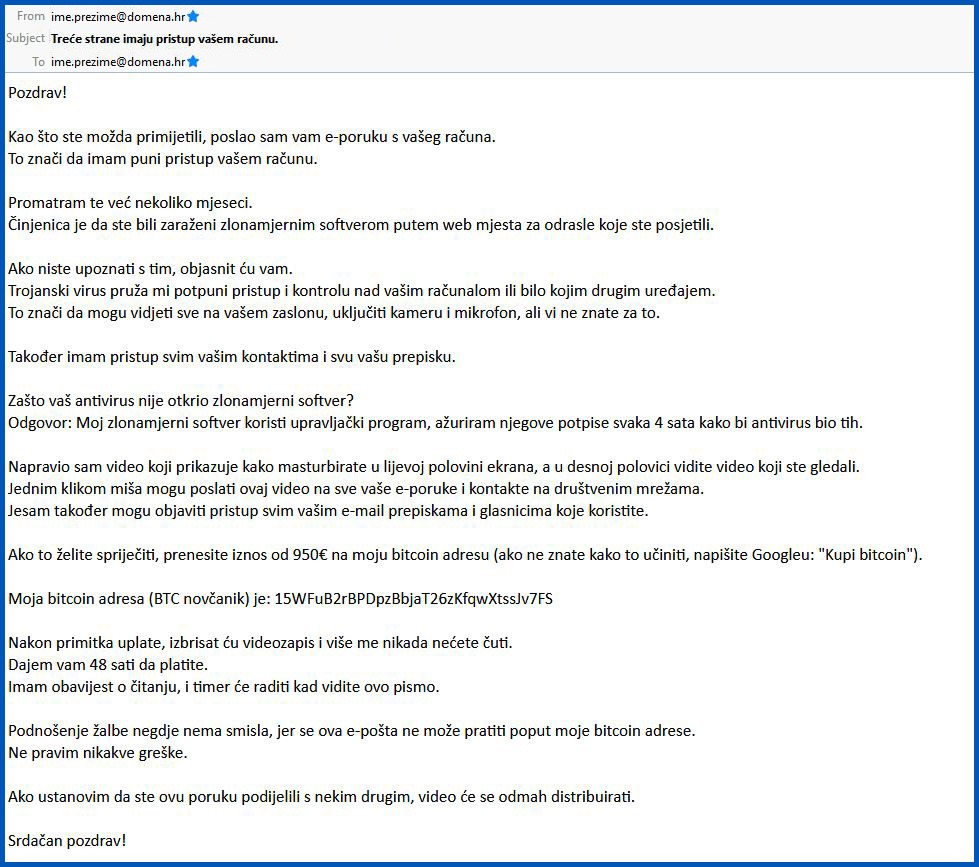Click the '950€' amount in the message
Image resolution: width=979 pixels, height=867 pixels.
(310, 554)
